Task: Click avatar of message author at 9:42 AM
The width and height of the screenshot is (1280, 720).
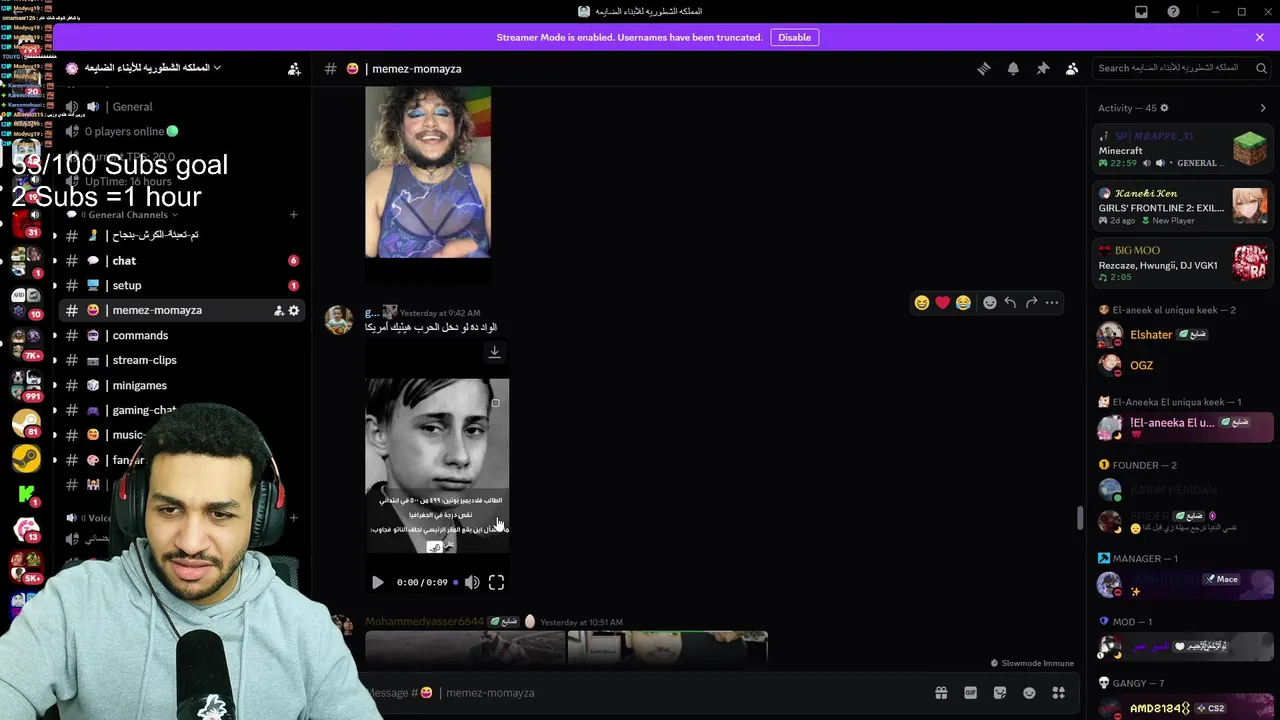Action: tap(339, 320)
